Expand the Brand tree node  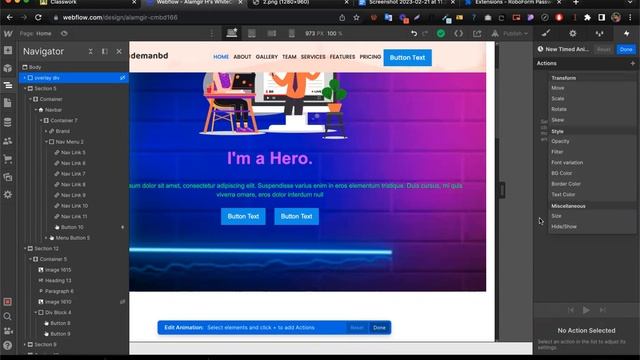pyautogui.click(x=46, y=131)
